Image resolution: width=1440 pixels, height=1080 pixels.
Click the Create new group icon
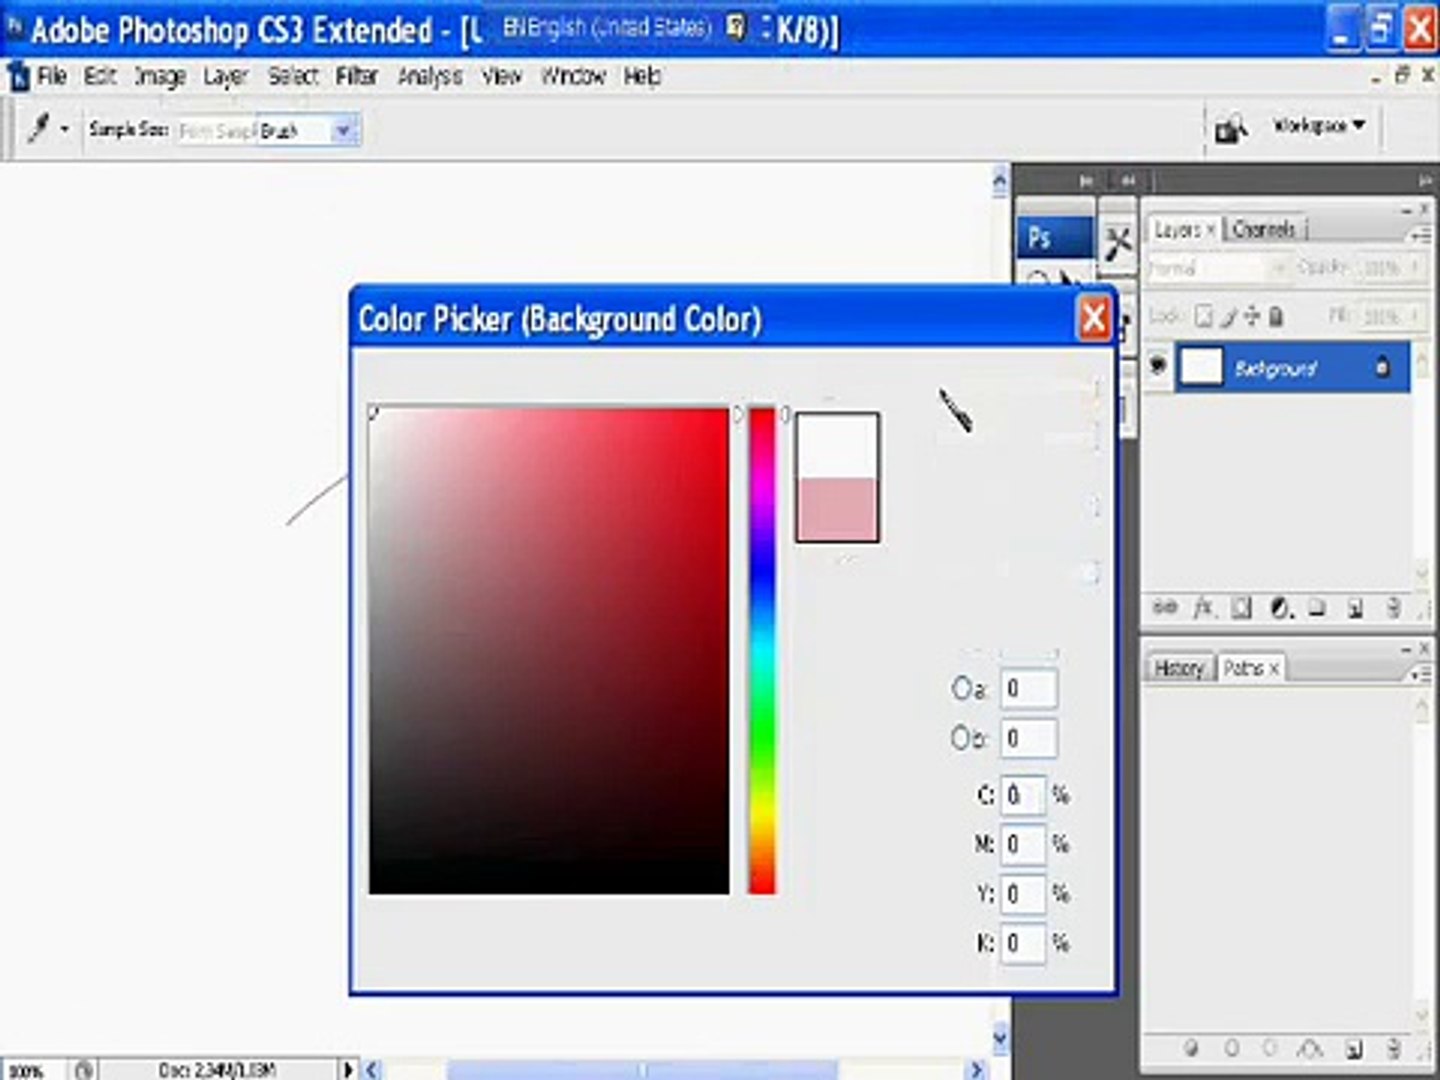point(1317,606)
